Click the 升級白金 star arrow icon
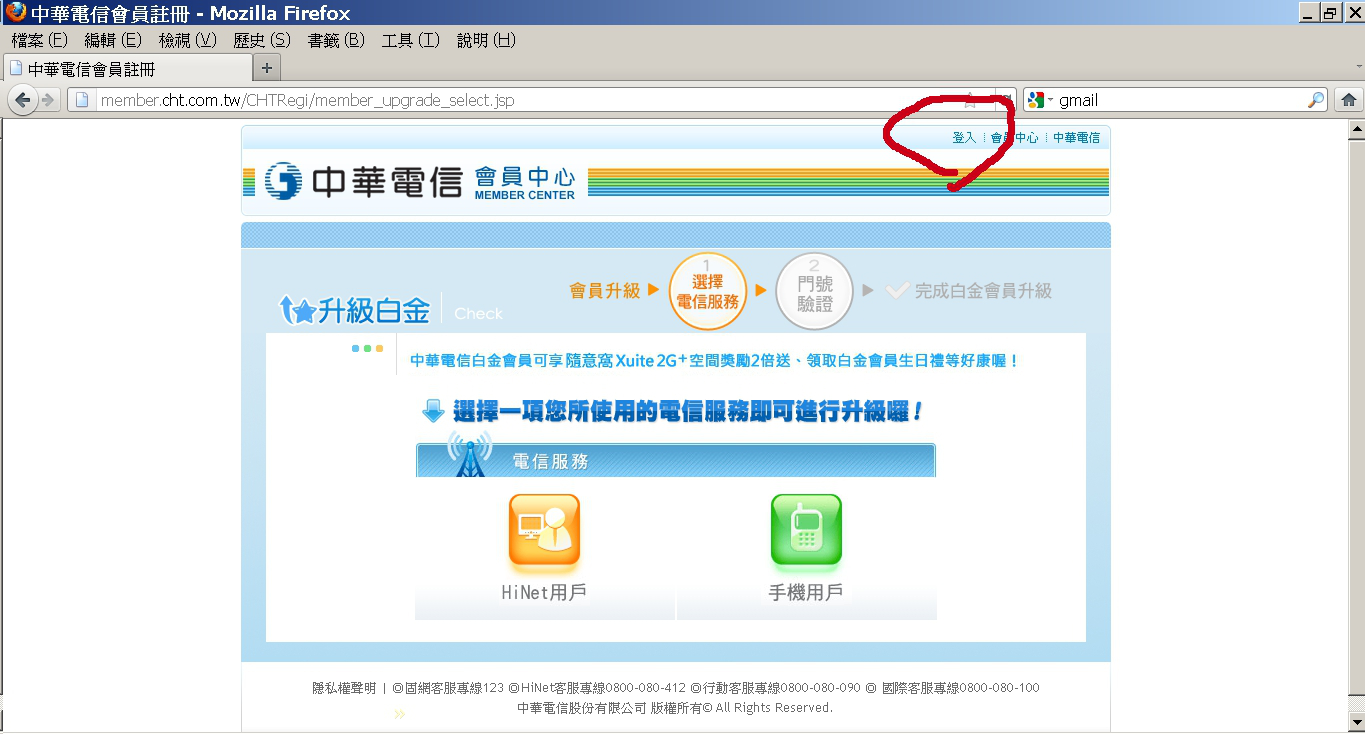 tap(298, 310)
